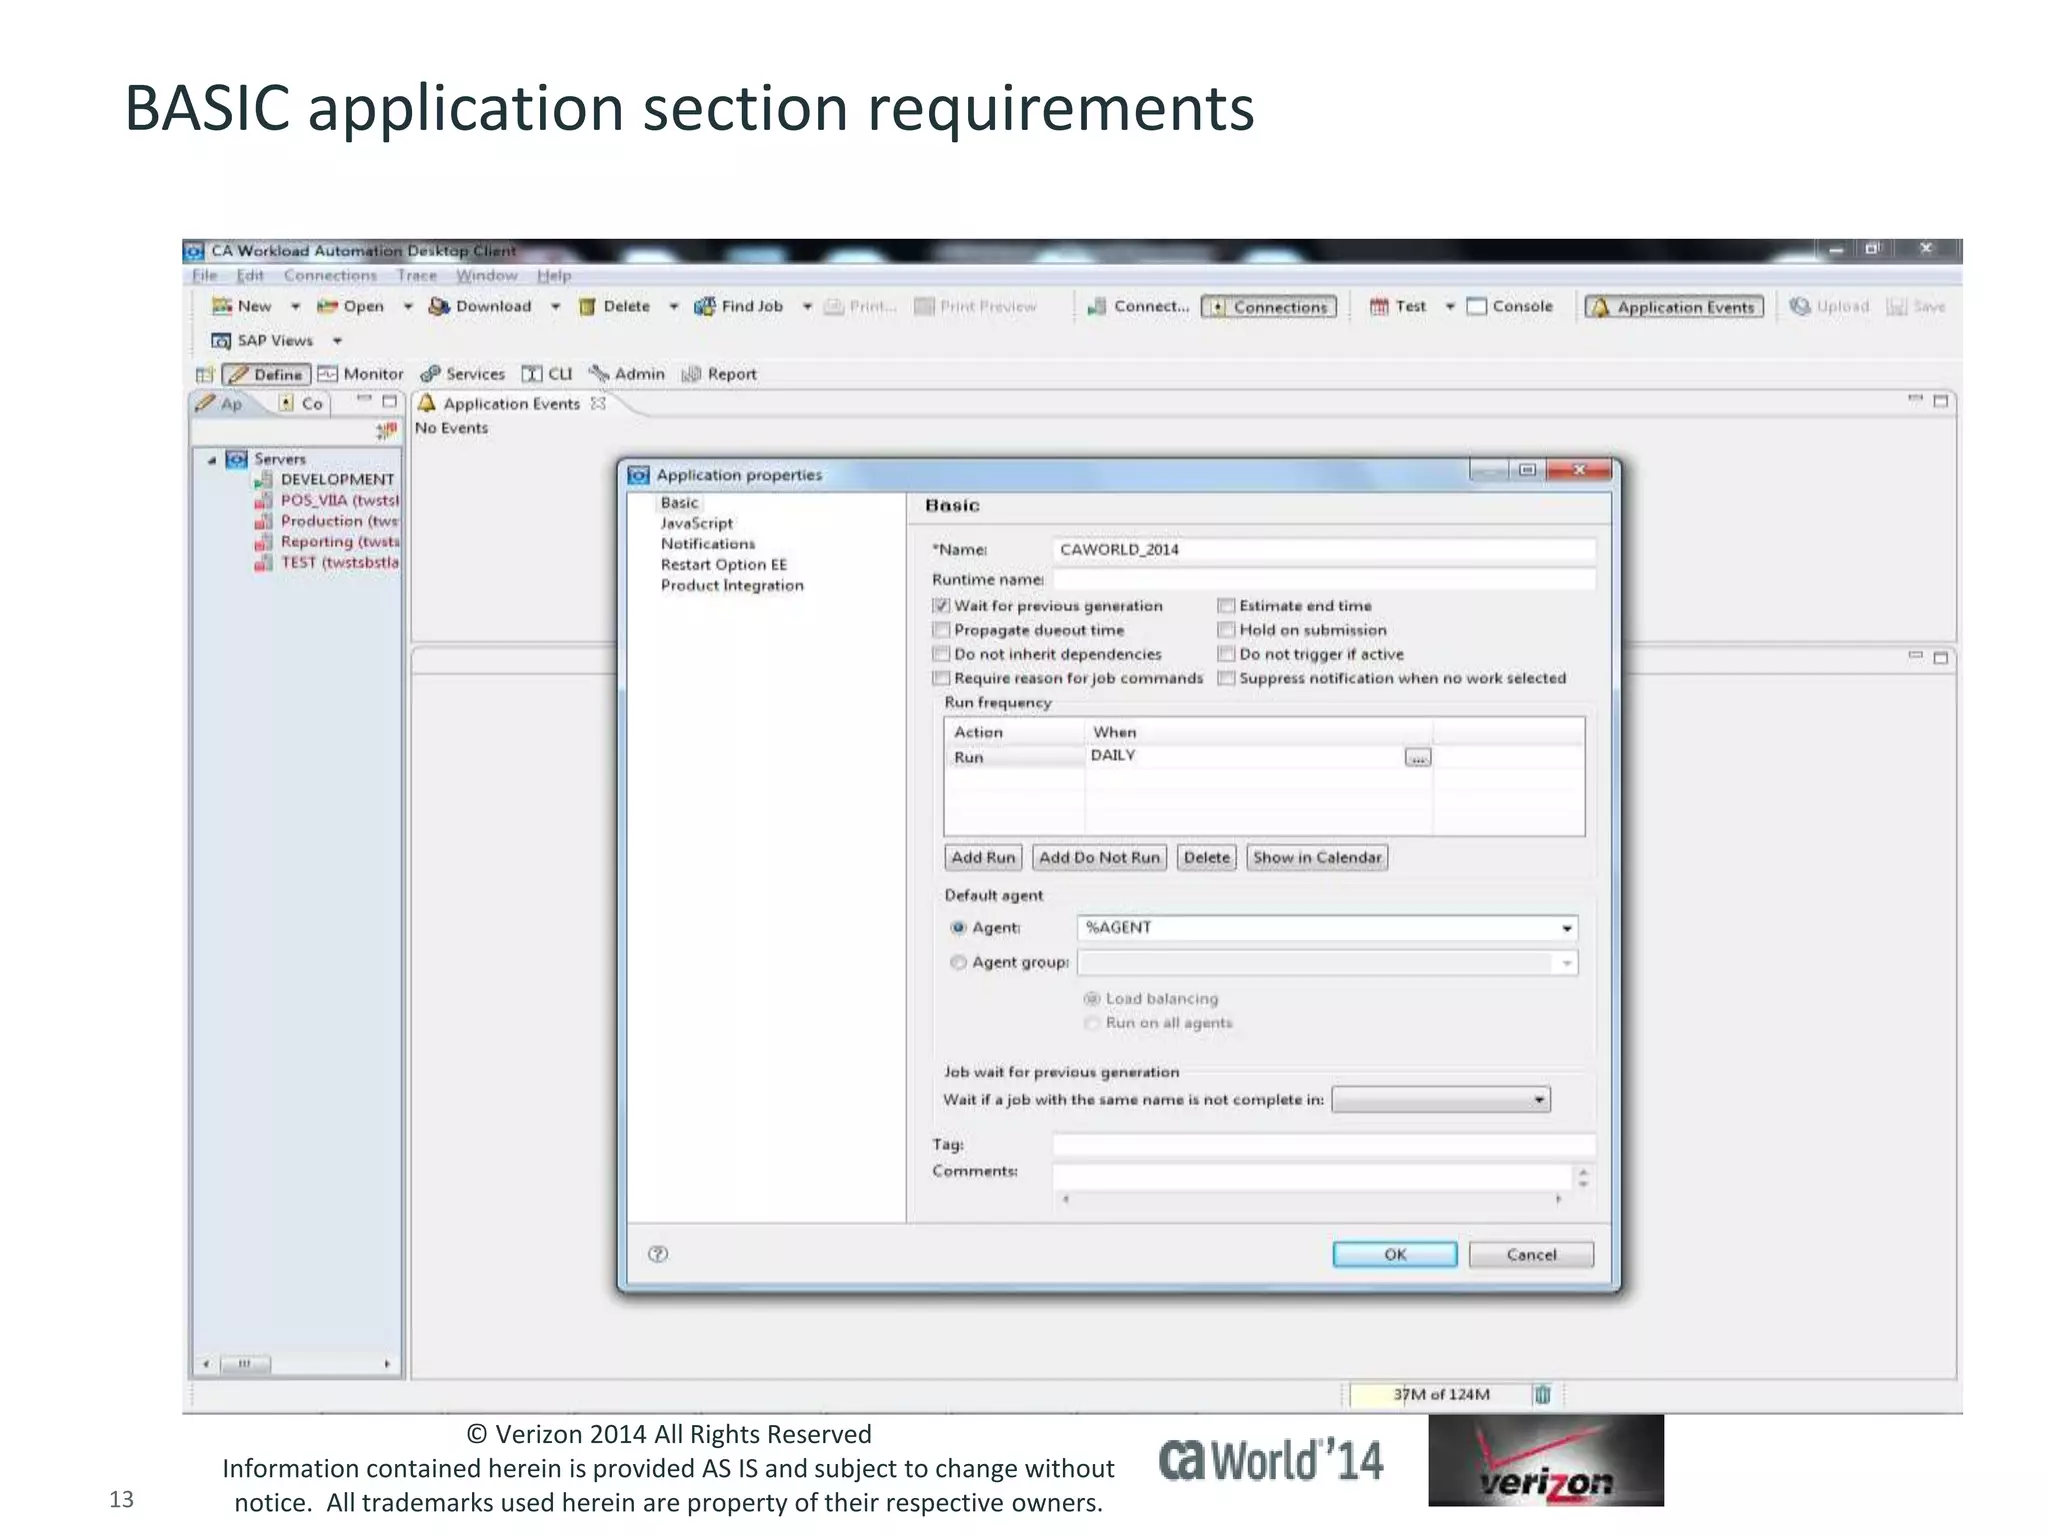Click OK in Application properties

[x=1395, y=1255]
